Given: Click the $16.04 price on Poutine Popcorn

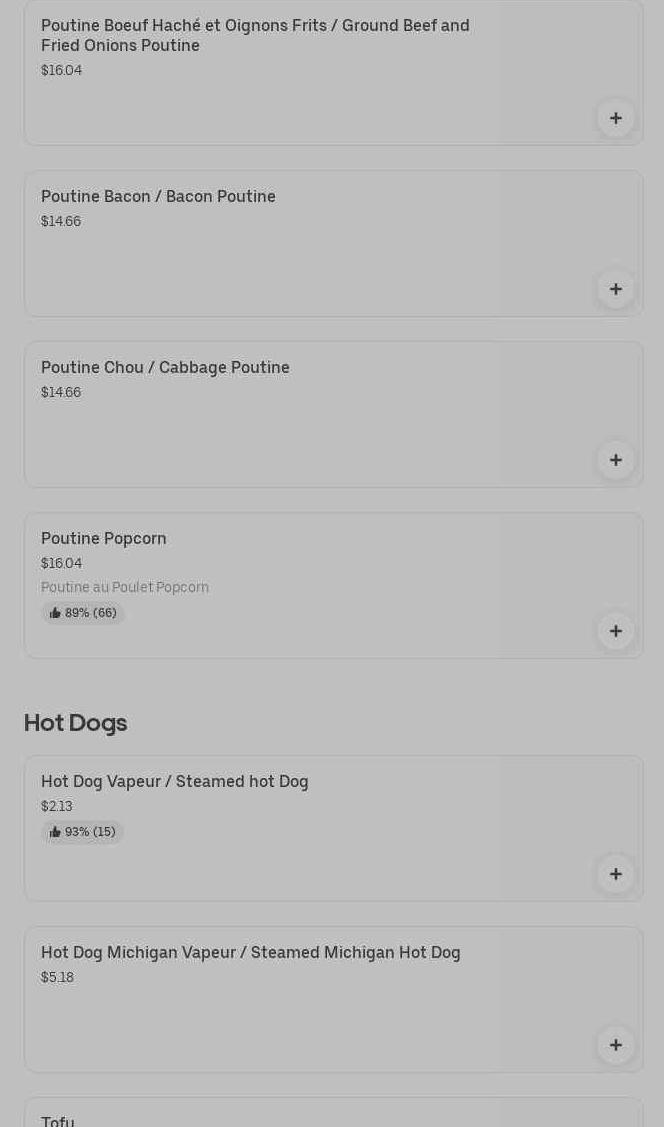Looking at the screenshot, I should [x=62, y=564].
